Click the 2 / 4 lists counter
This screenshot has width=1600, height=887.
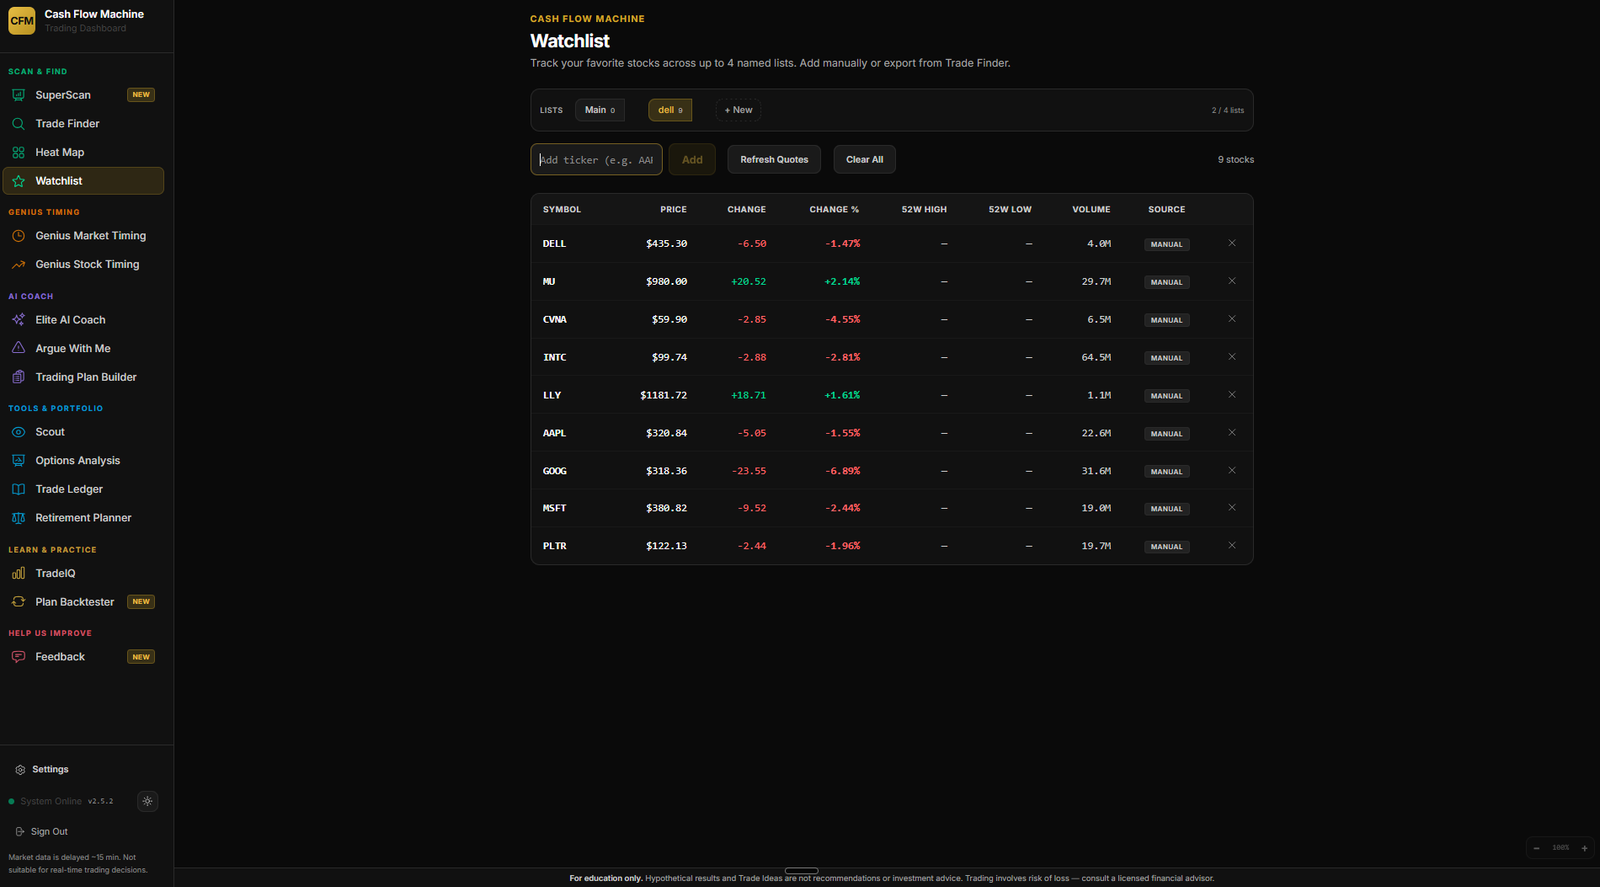[1228, 110]
